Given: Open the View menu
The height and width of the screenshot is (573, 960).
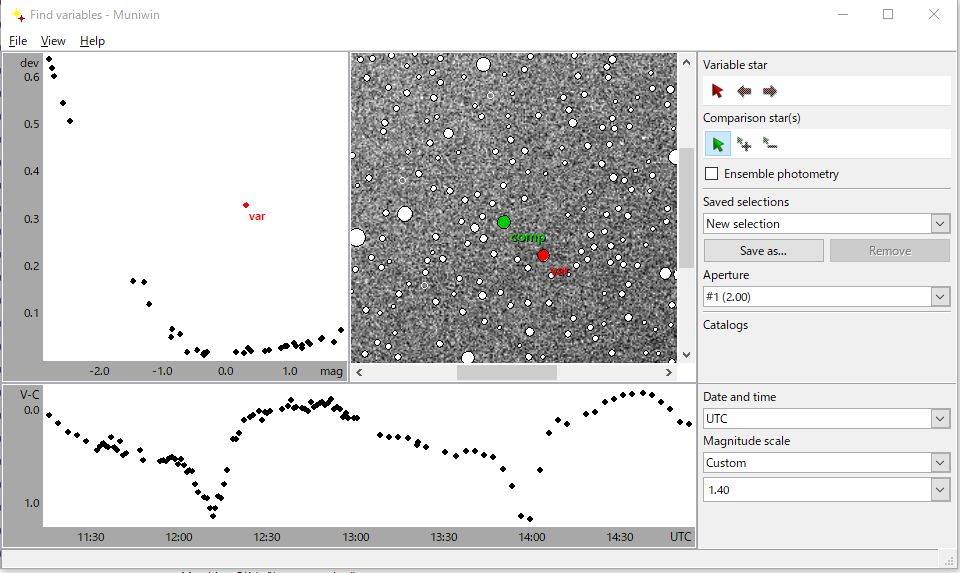Looking at the screenshot, I should [53, 41].
